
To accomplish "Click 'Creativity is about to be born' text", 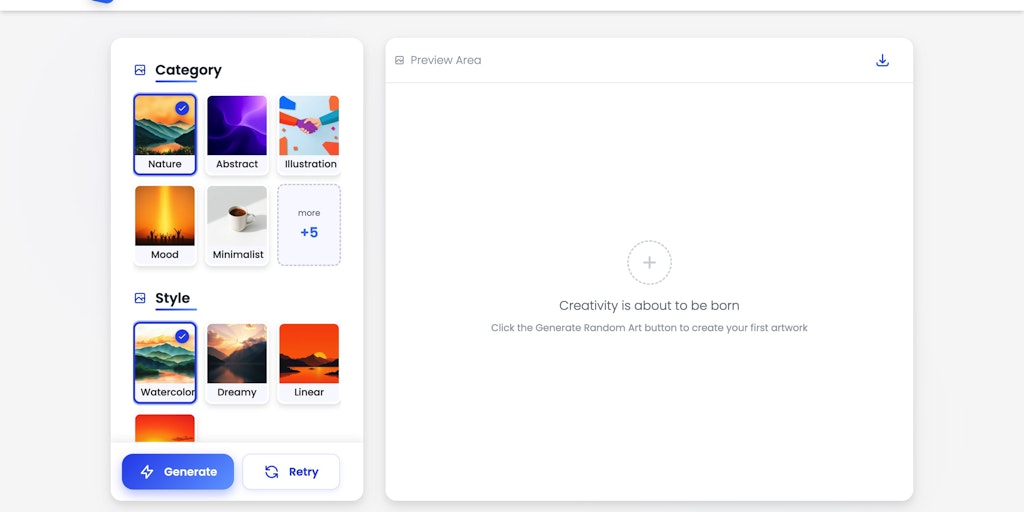I will coord(649,306).
